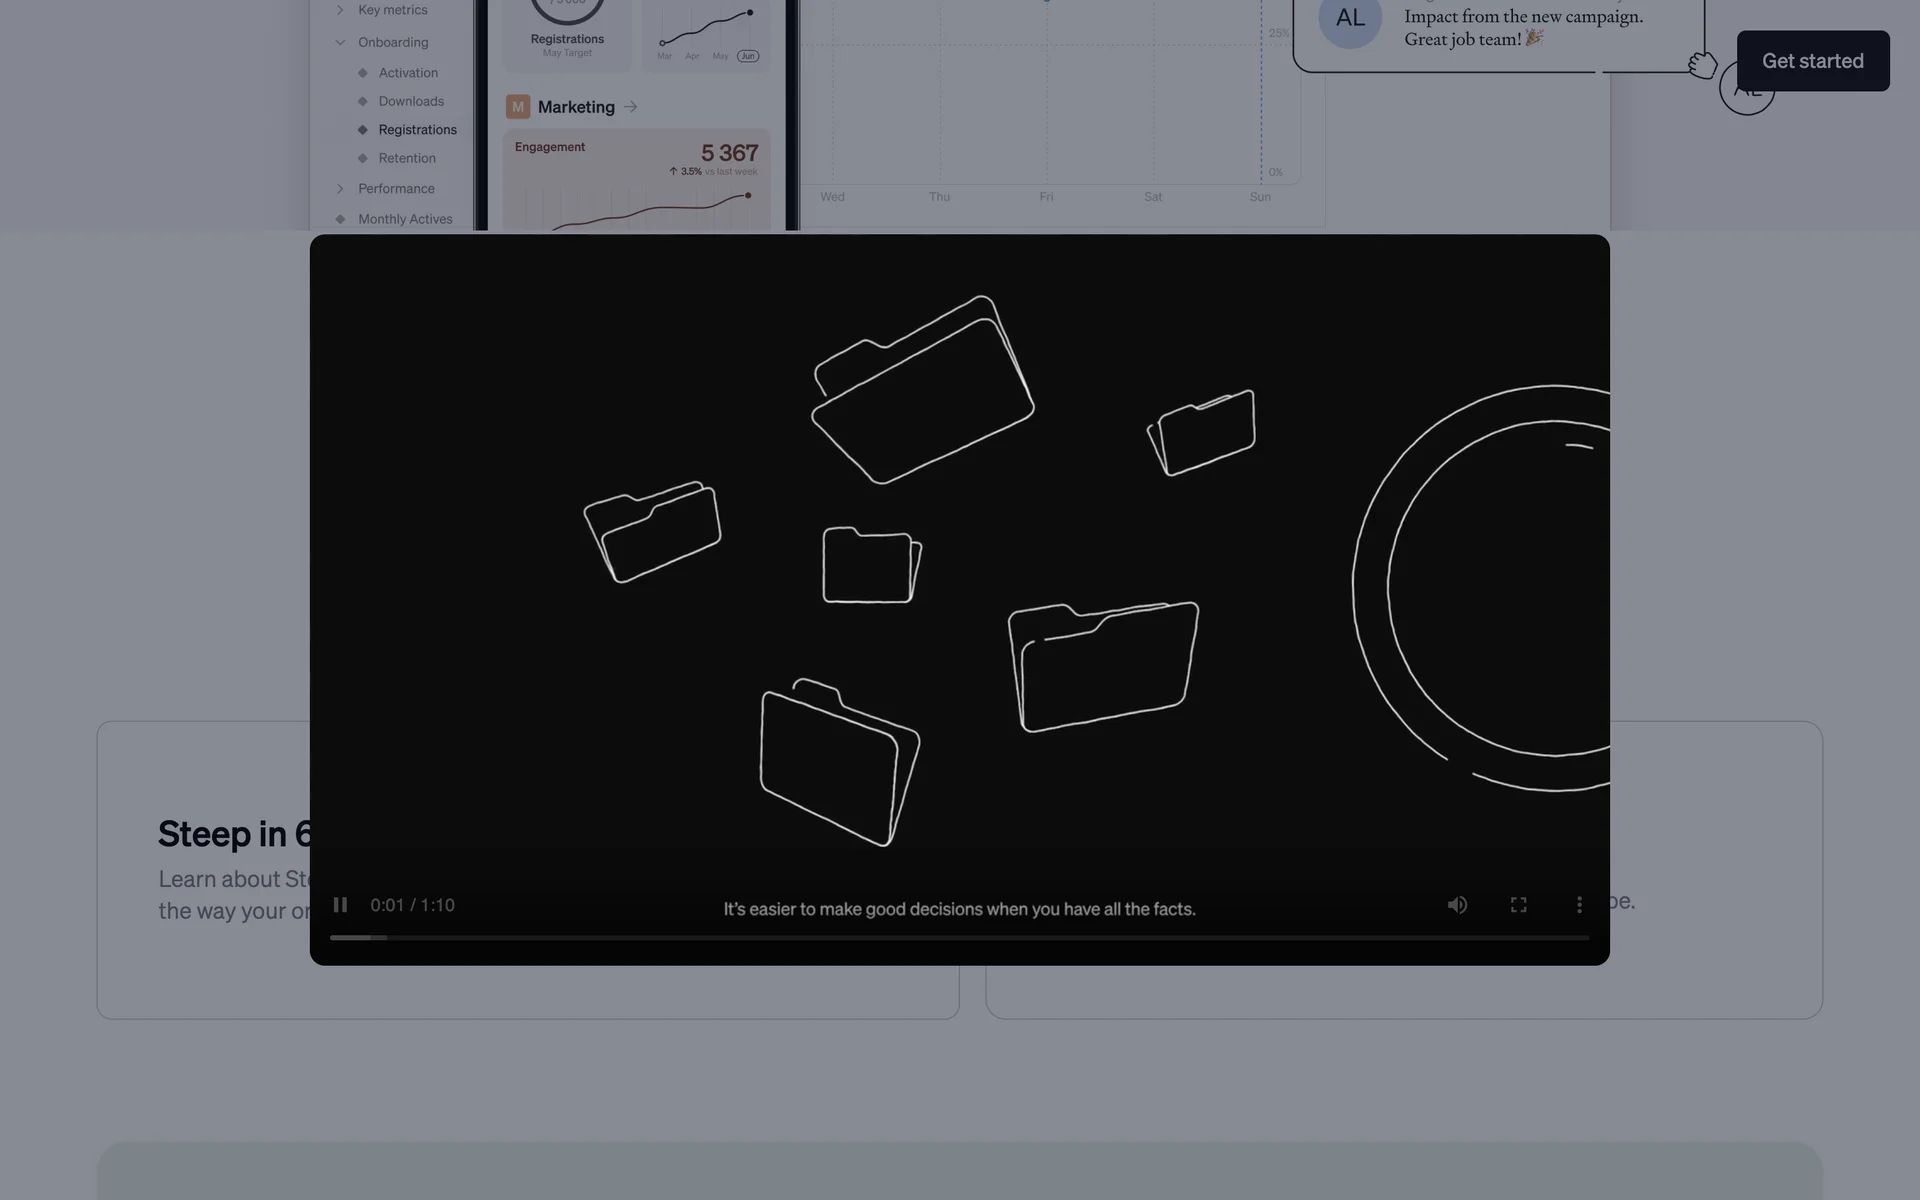Screen dimensions: 1920x1200
Task: Select the Jun month pill
Action: tap(748, 56)
